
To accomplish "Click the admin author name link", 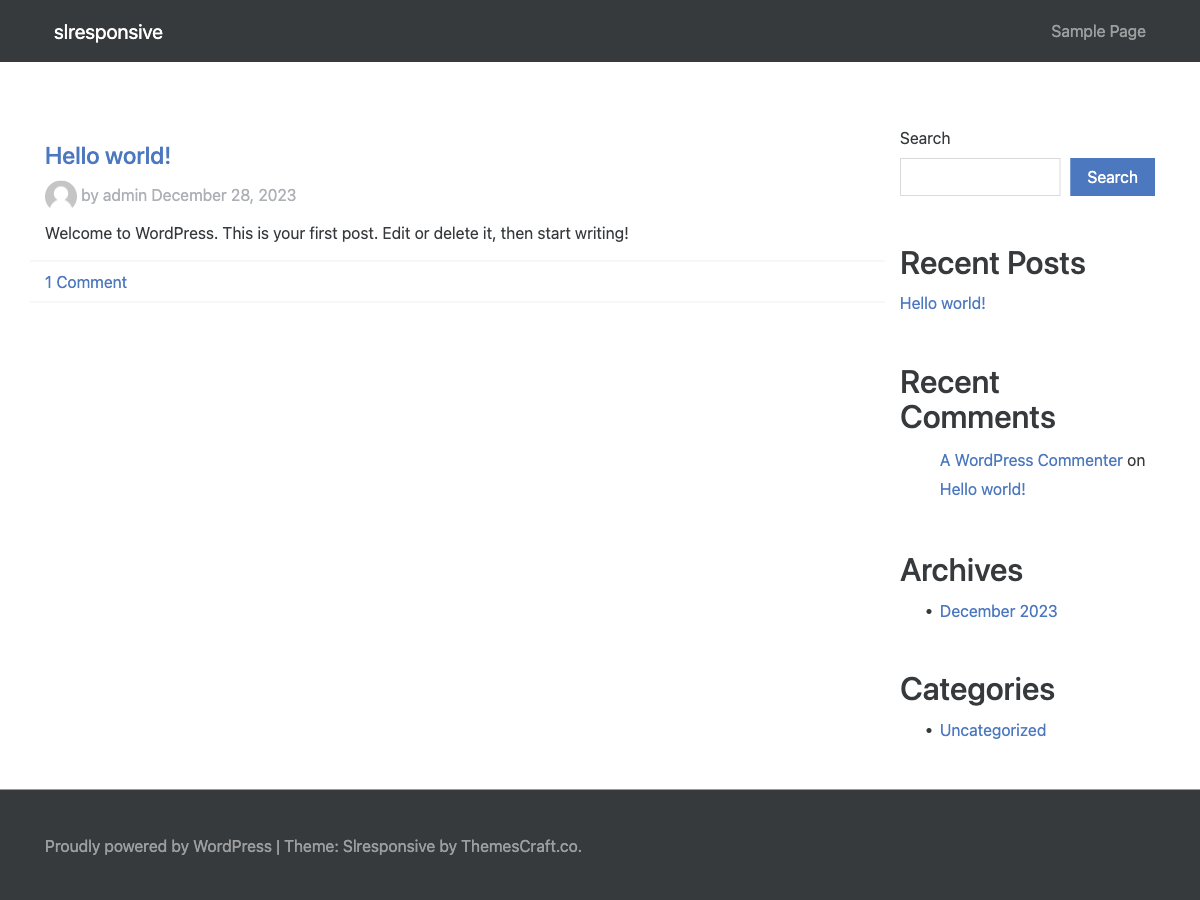I will (x=125, y=195).
